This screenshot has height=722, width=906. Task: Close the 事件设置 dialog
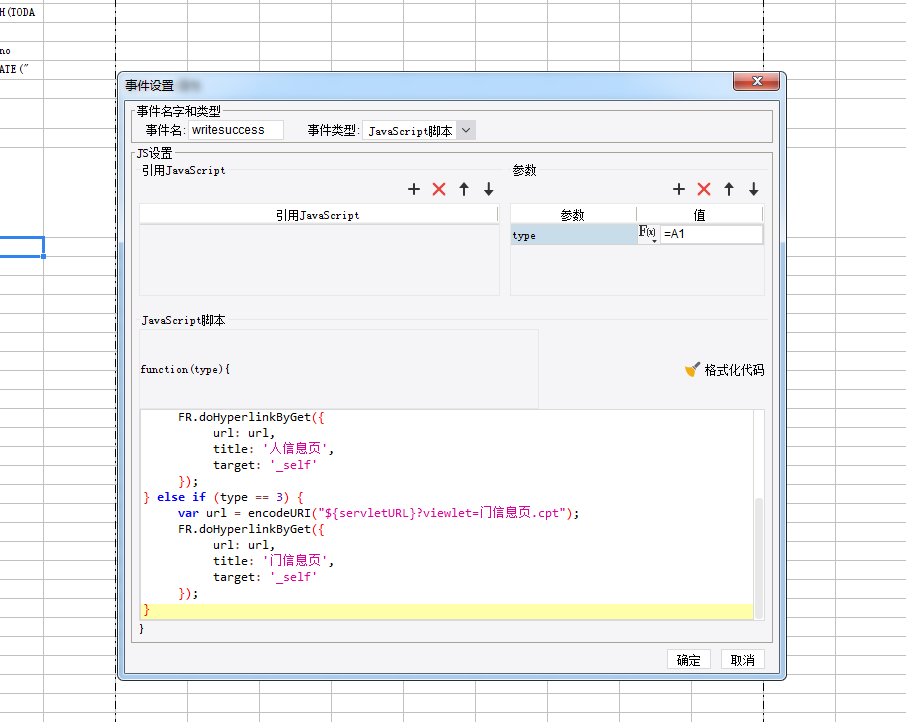[757, 81]
